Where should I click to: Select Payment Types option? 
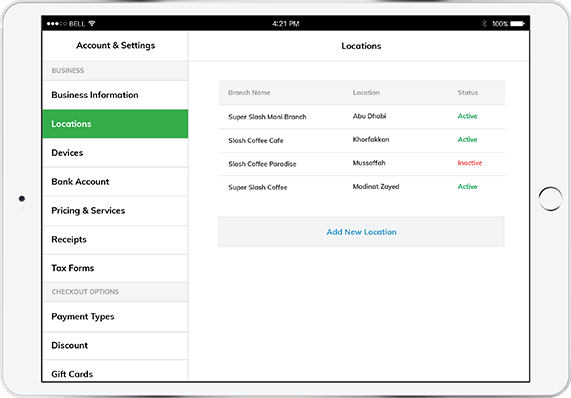(115, 316)
